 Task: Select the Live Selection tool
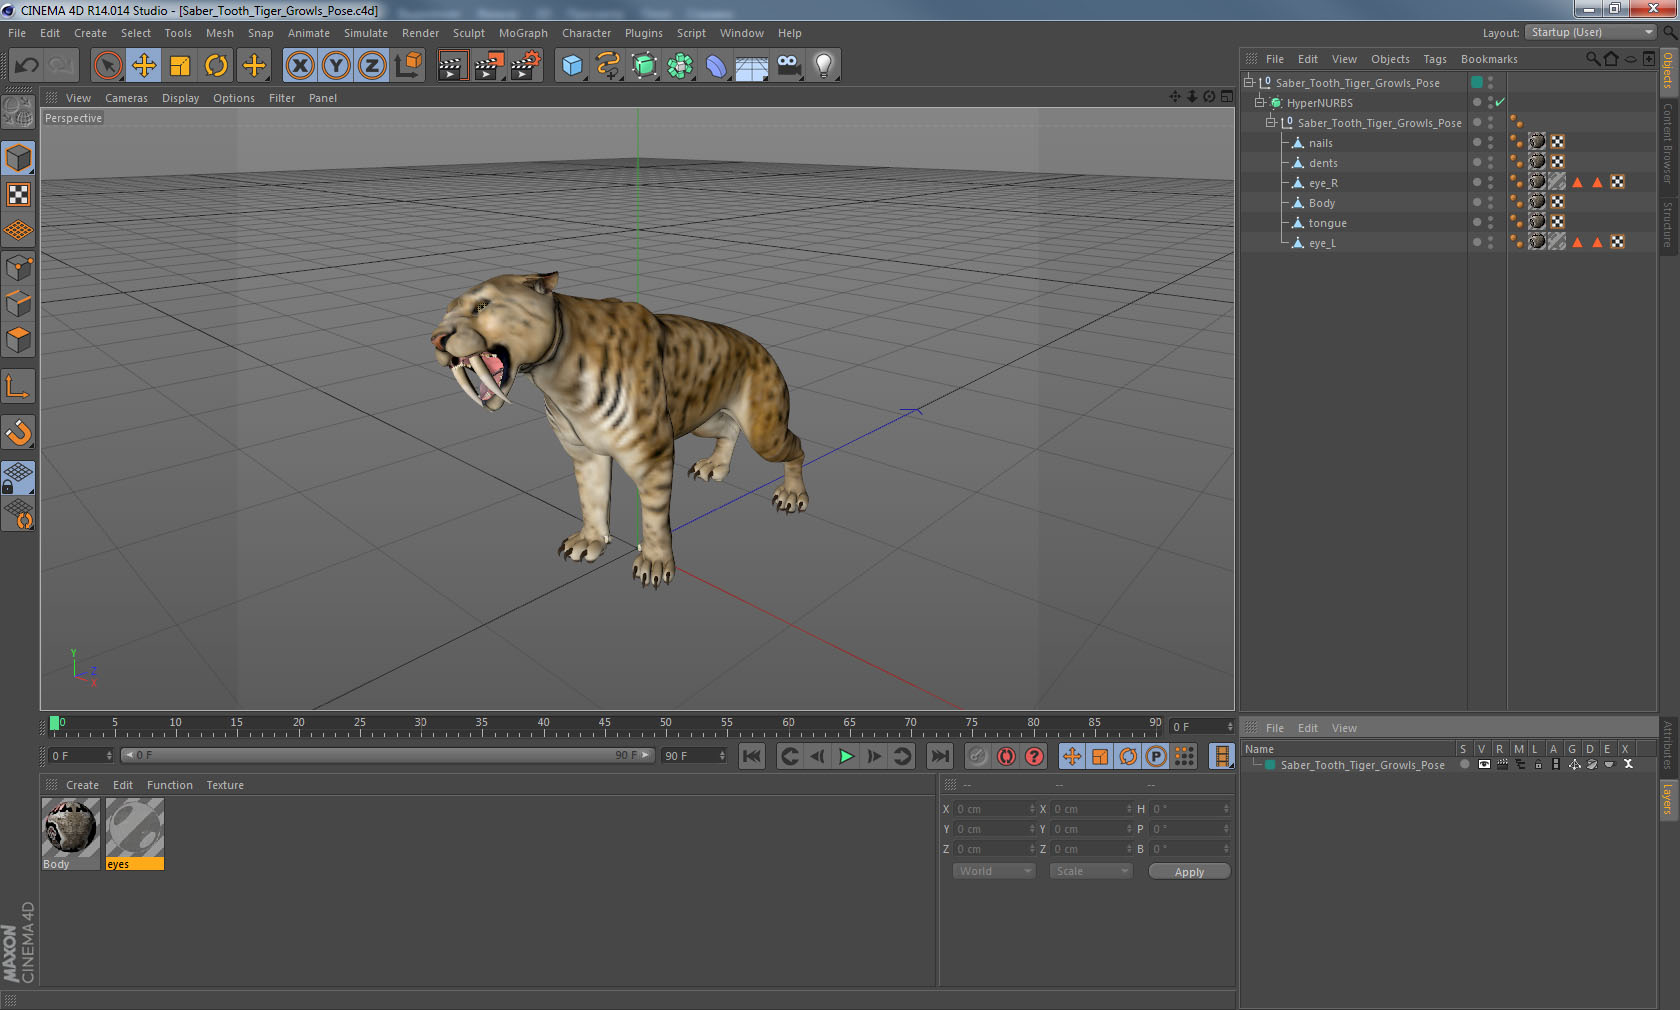click(107, 66)
